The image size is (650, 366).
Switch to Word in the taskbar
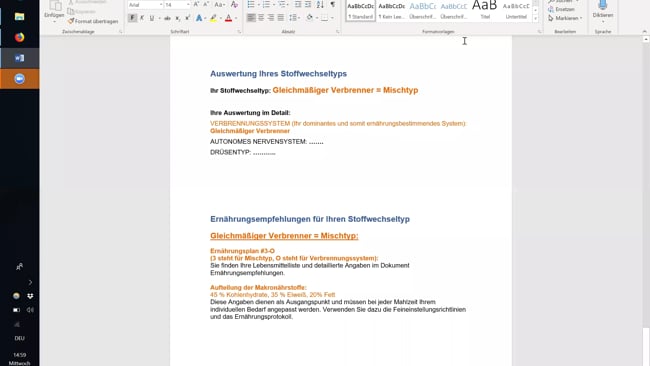pyautogui.click(x=19, y=58)
